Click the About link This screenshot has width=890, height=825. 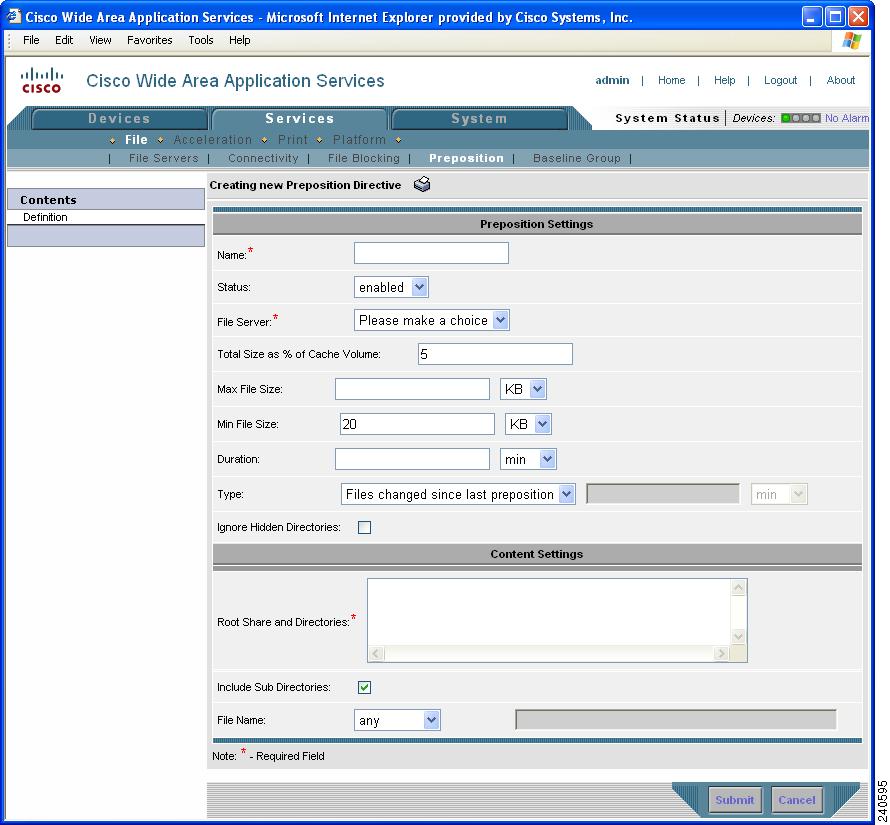tap(841, 80)
